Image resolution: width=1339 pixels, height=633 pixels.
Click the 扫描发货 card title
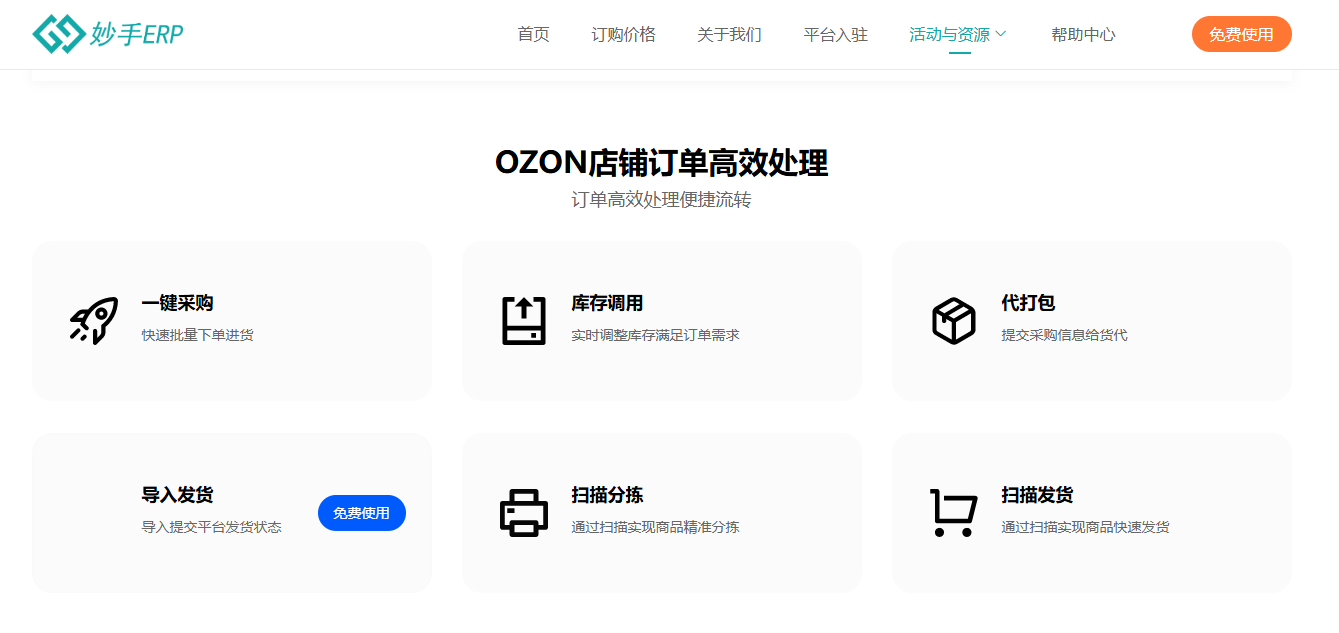(x=1037, y=495)
